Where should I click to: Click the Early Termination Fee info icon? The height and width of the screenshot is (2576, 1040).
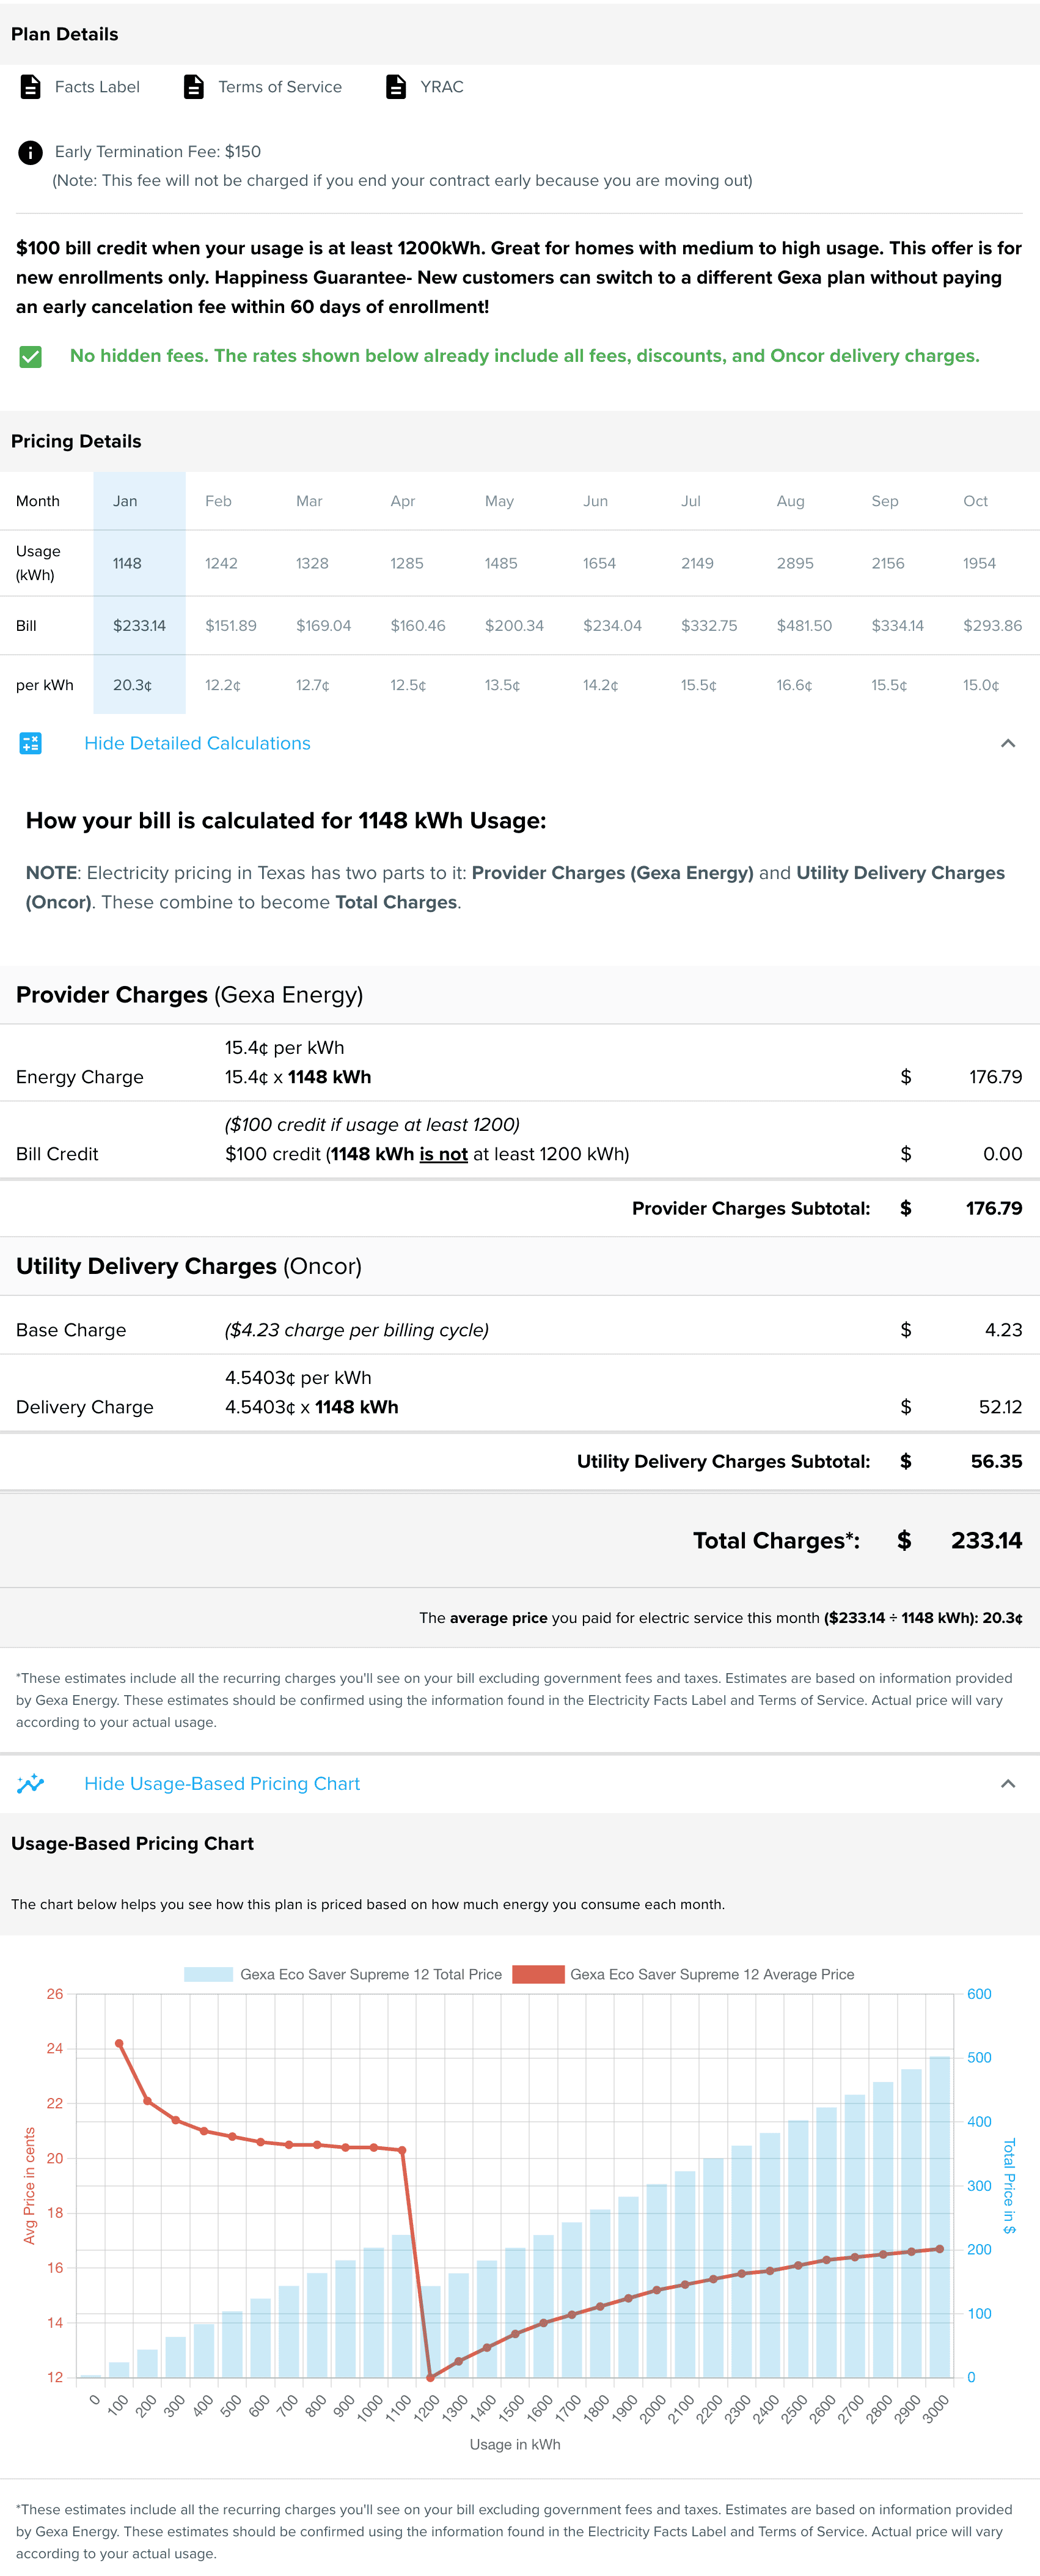point(31,152)
